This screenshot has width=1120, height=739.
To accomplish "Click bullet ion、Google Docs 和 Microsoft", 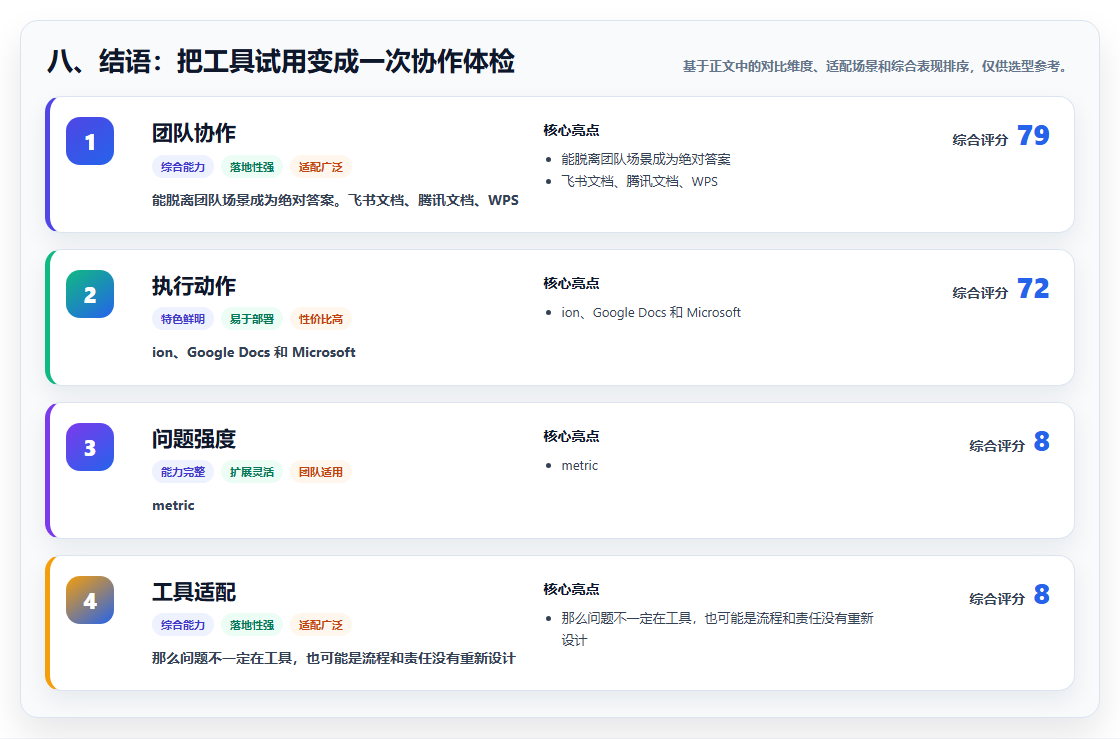I will click(x=651, y=312).
